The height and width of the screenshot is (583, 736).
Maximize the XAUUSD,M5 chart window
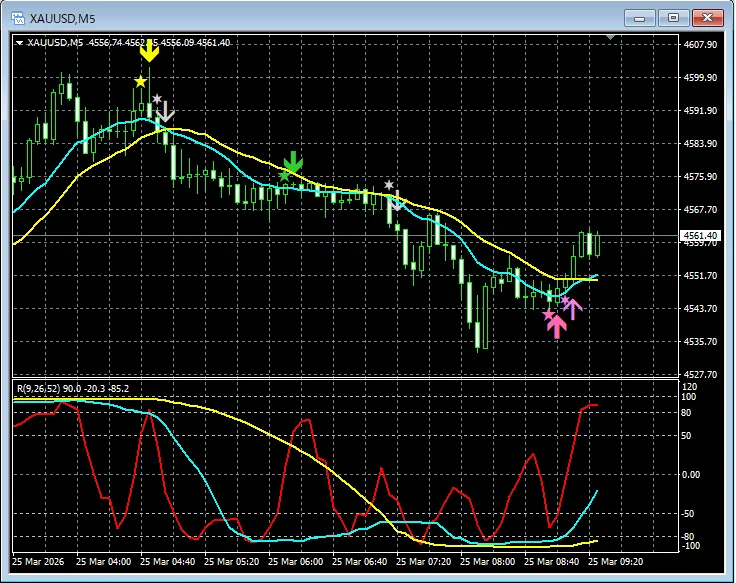point(673,18)
